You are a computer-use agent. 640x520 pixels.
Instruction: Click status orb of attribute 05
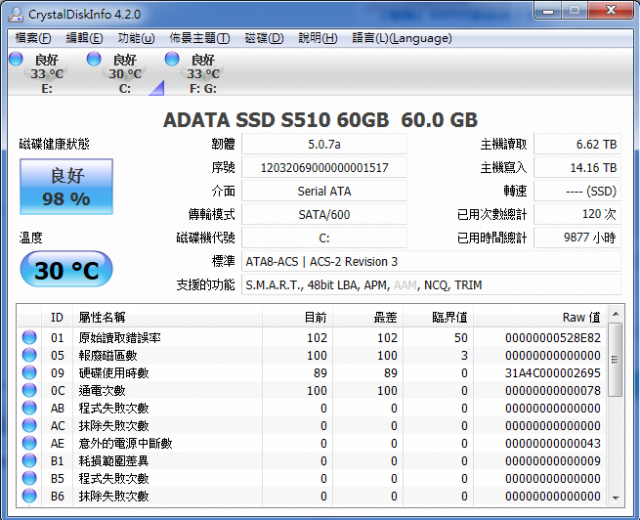click(29, 355)
